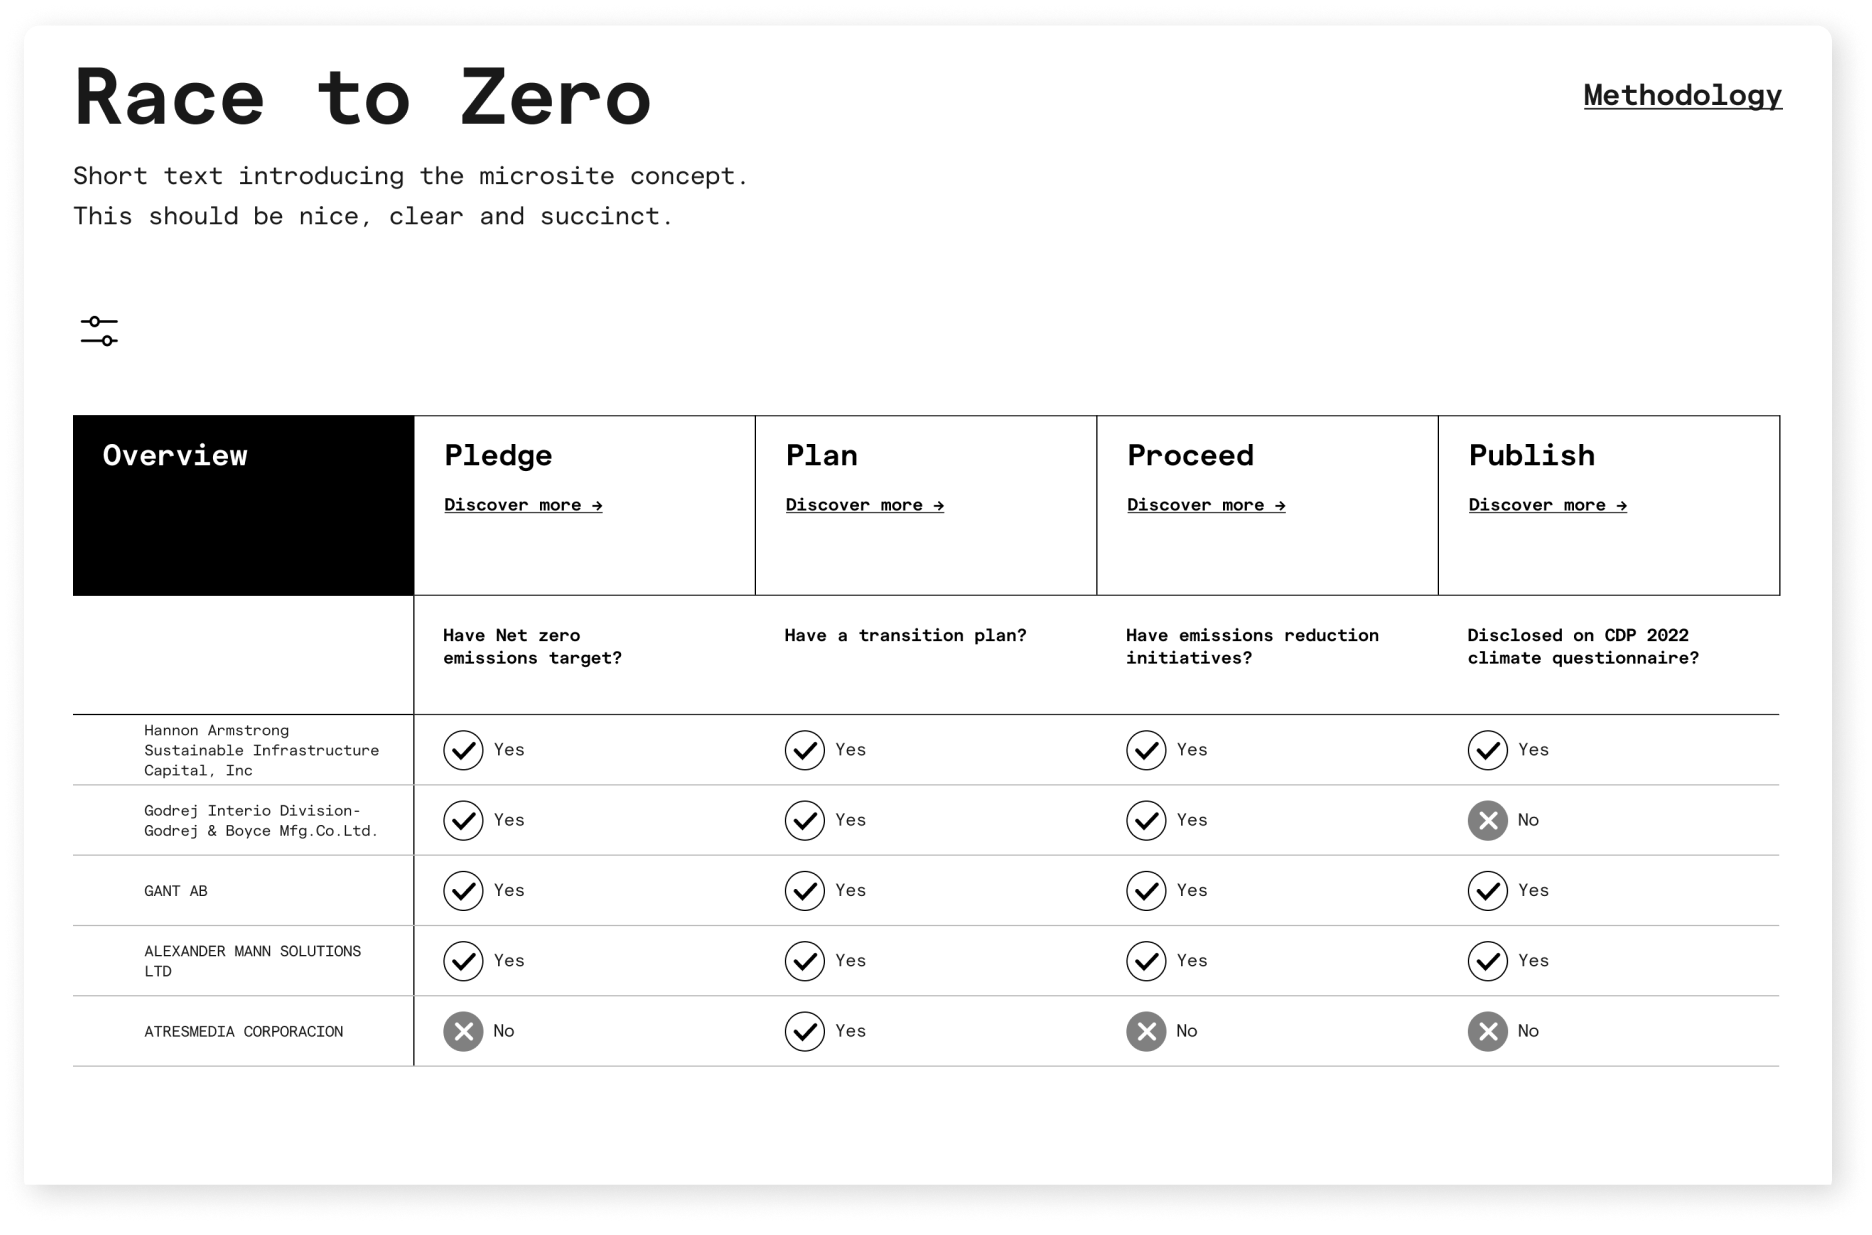
Task: Adjust the filter slider control
Action: click(98, 330)
